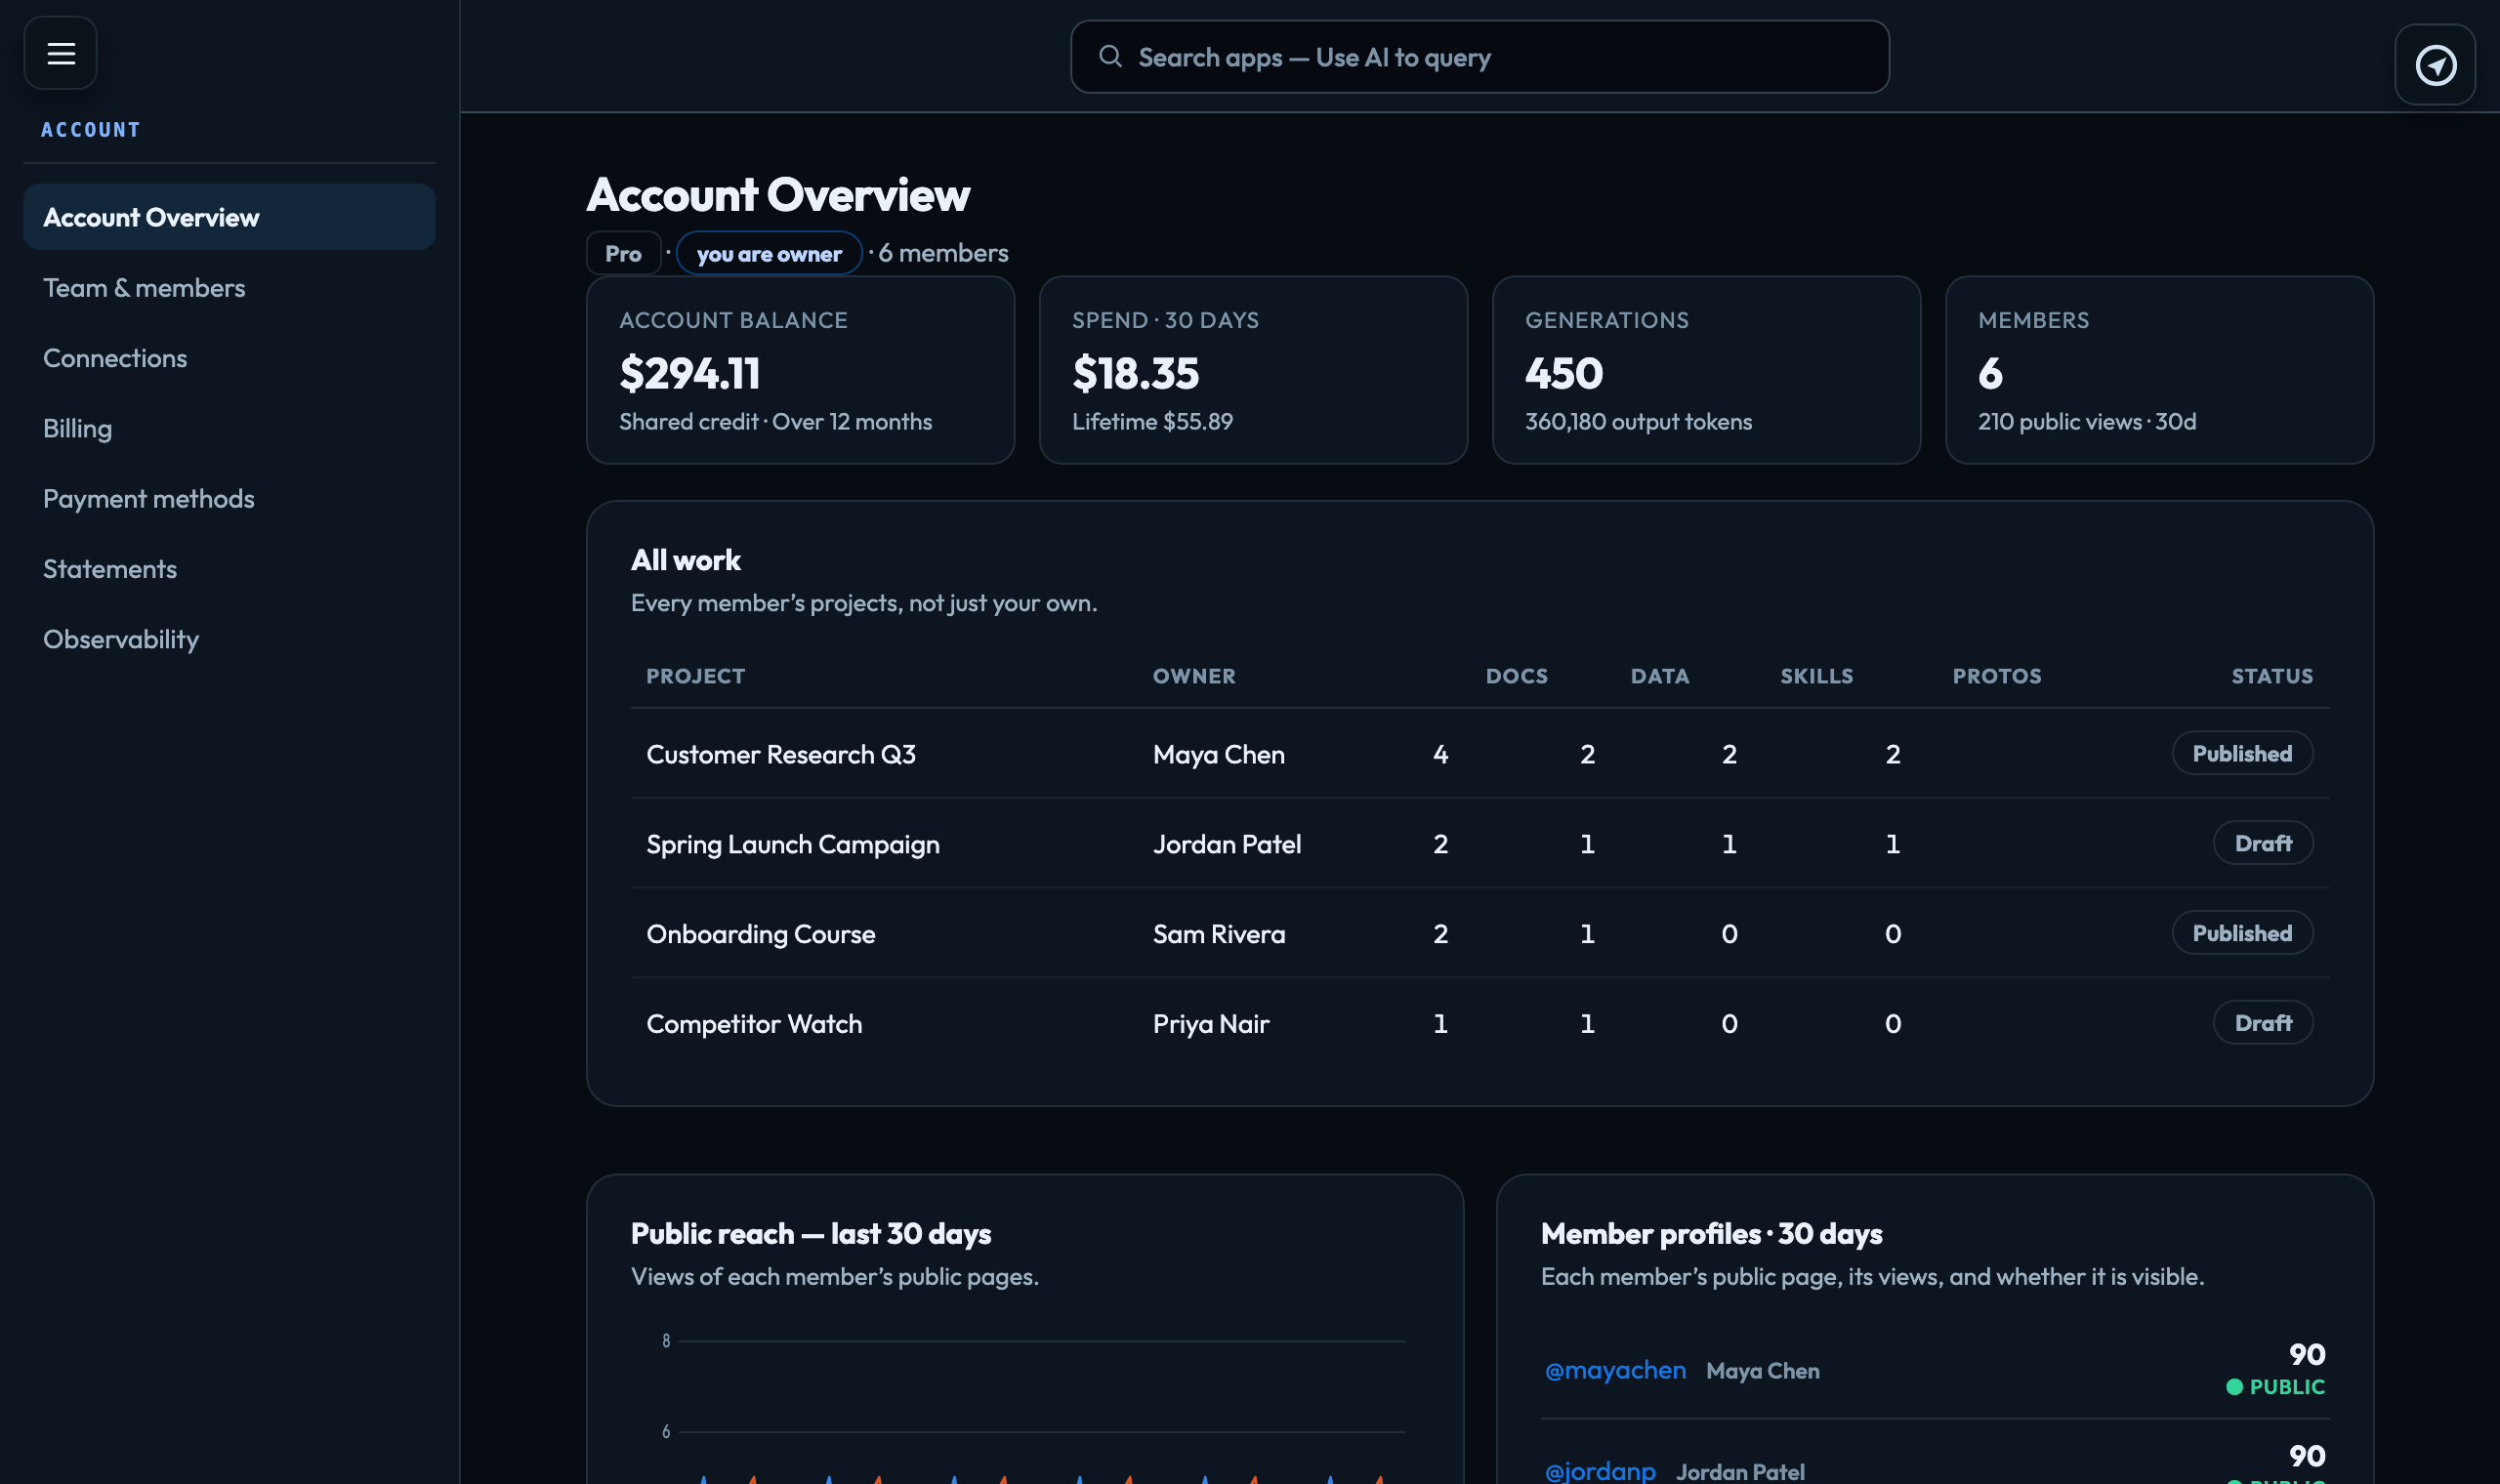2500x1484 pixels.
Task: Click owner Priya Nair in table
Action: (1211, 1024)
